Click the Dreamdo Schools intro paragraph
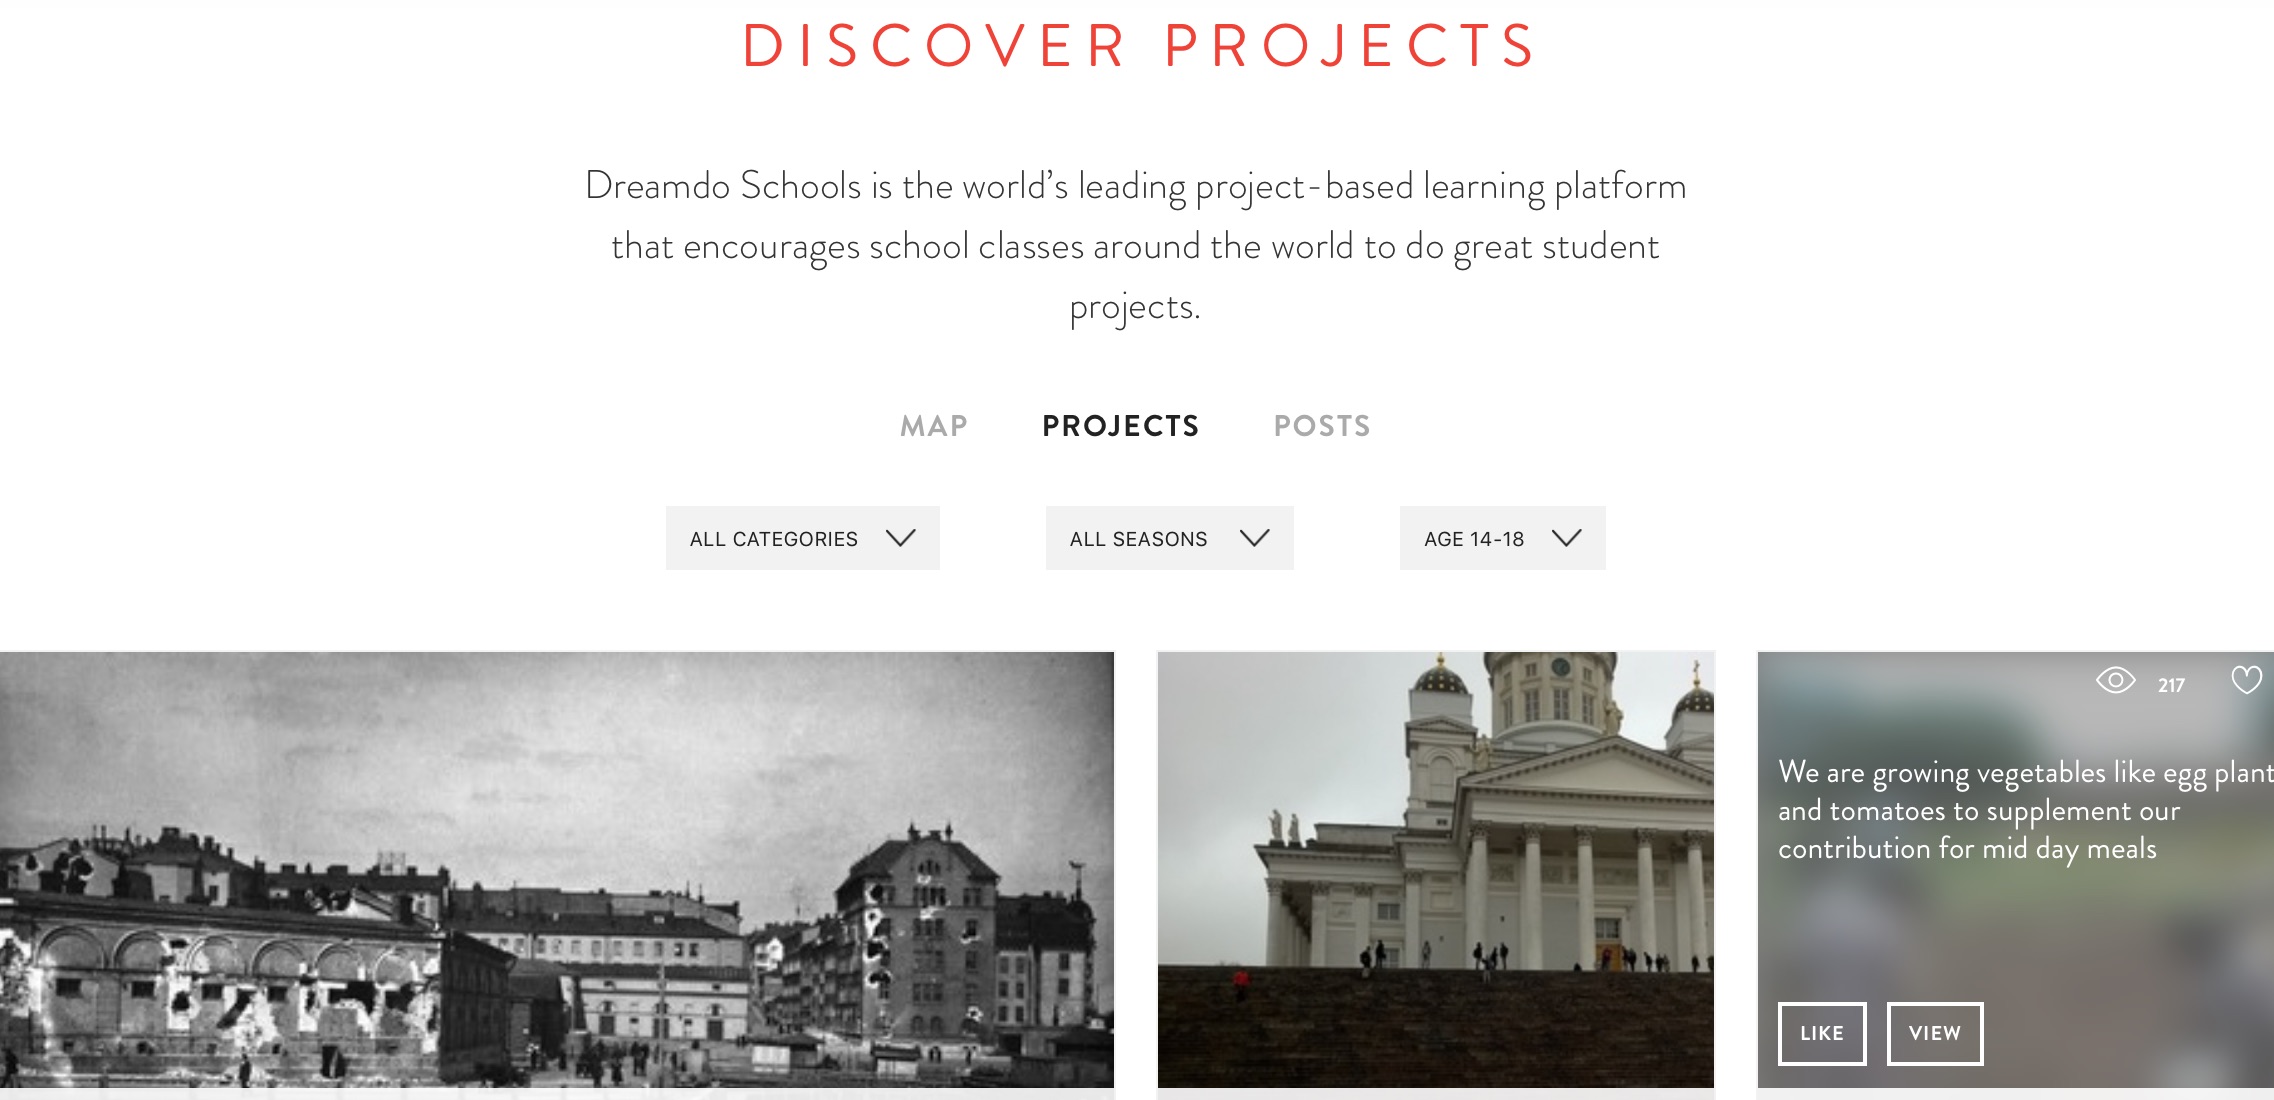This screenshot has height=1100, width=2274. click(x=1136, y=246)
